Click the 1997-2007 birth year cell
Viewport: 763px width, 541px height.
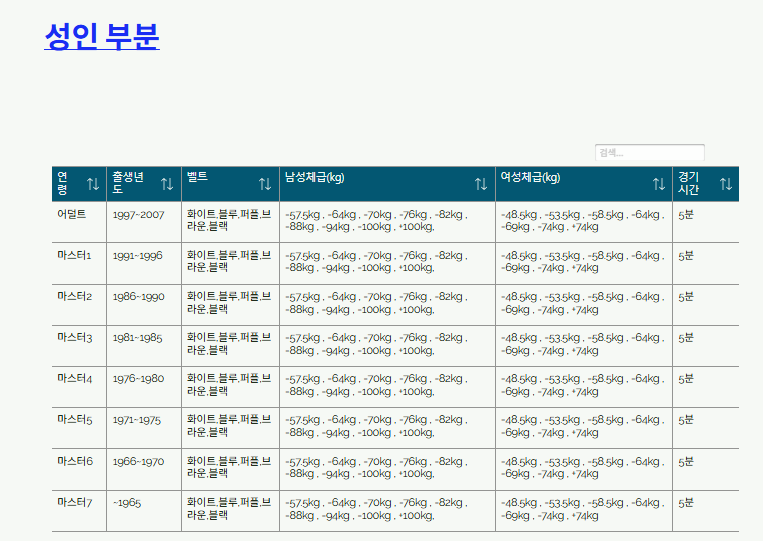tap(138, 214)
